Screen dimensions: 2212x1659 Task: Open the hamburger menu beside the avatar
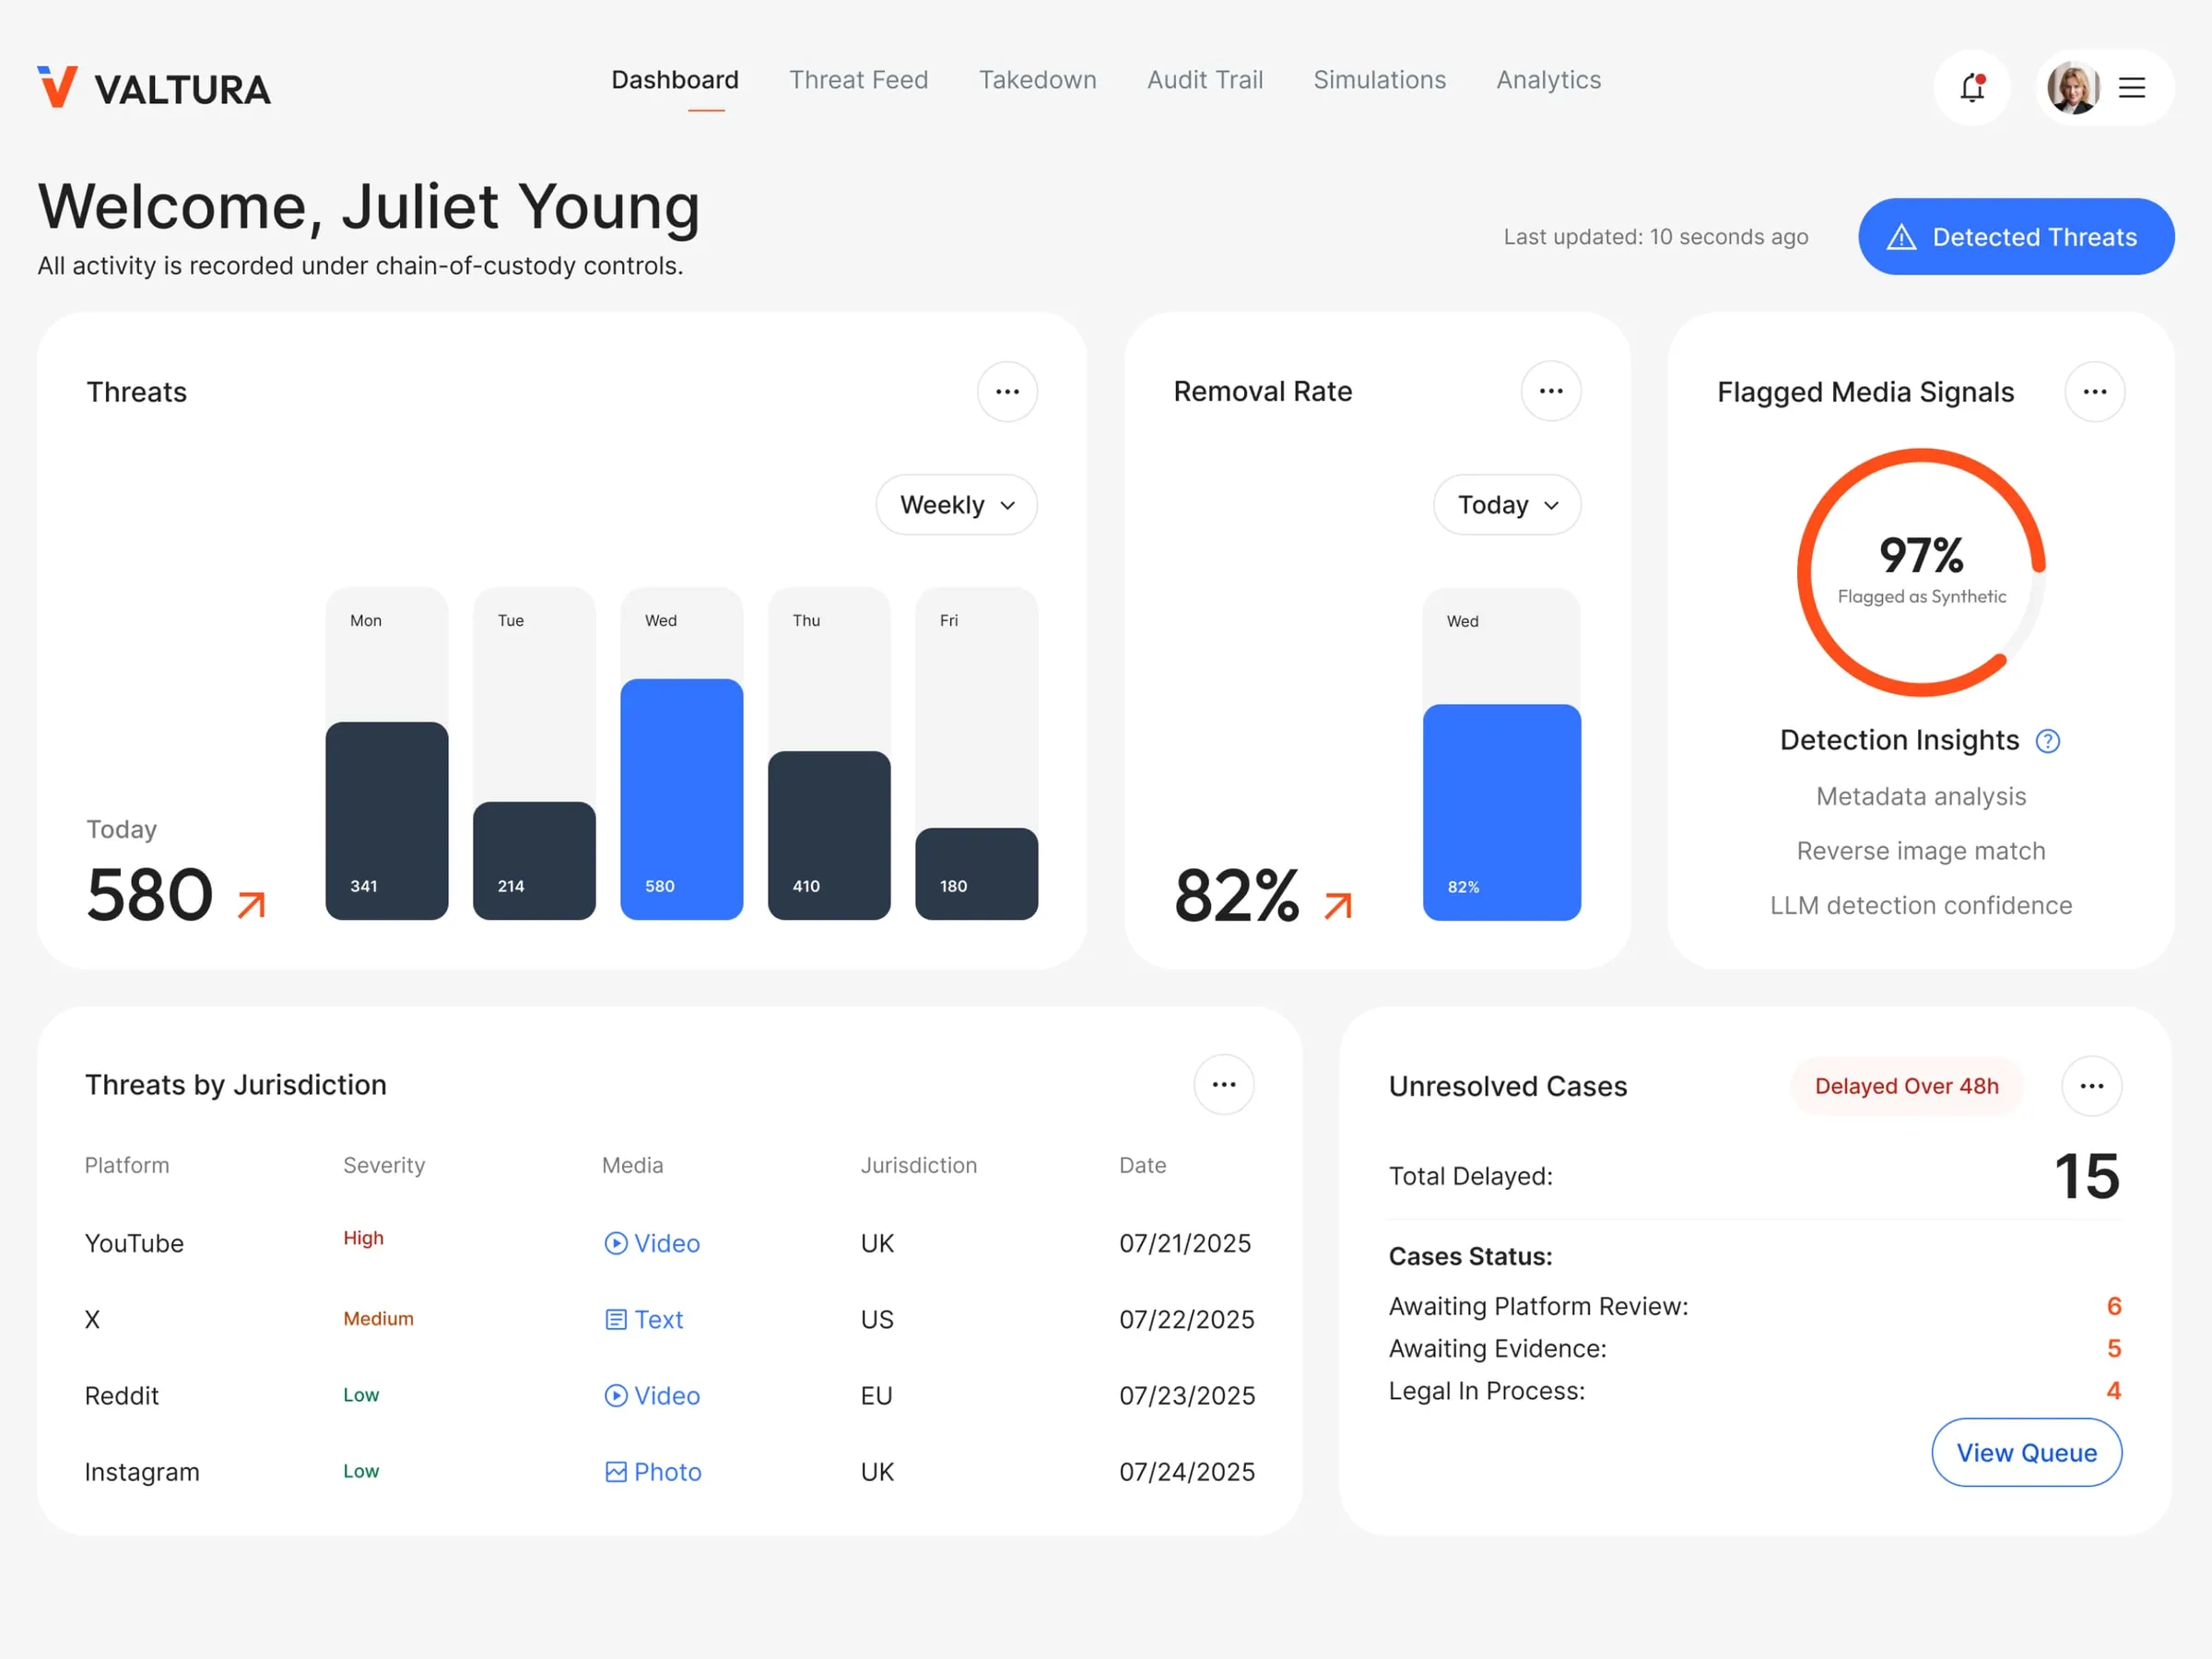click(x=2132, y=88)
